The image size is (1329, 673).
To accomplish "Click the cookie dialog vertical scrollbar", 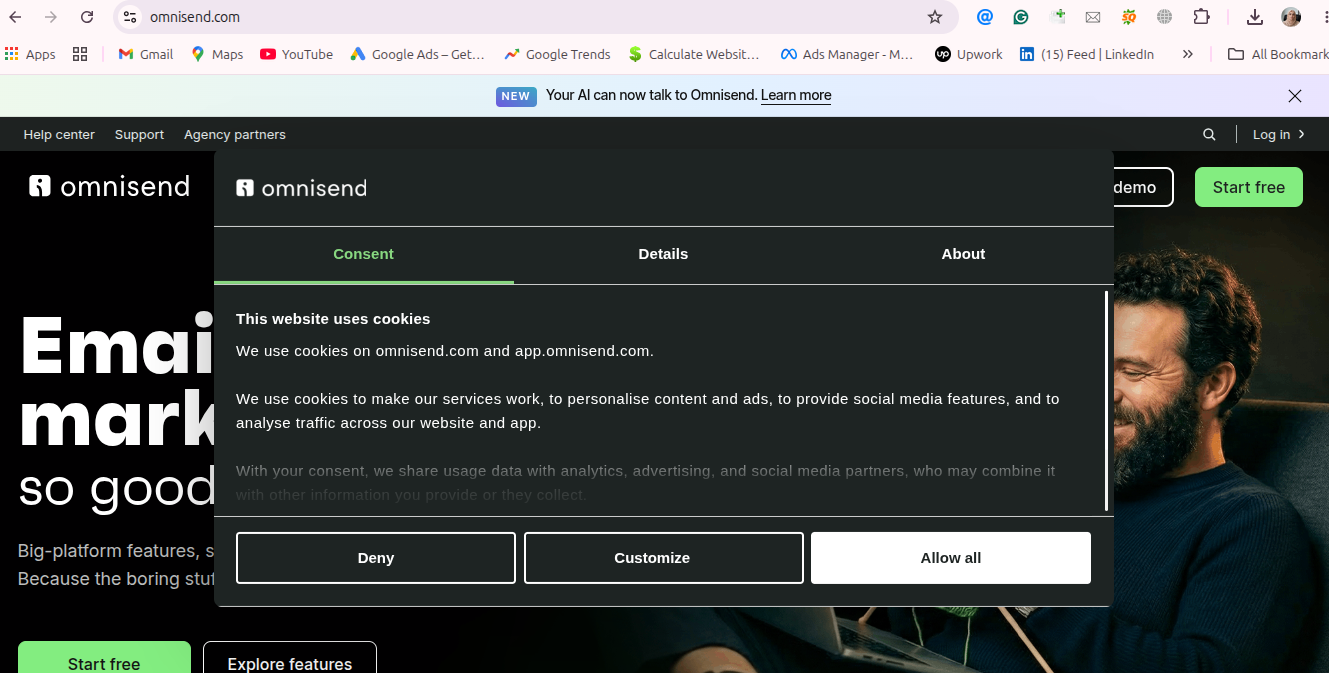I will tap(1106, 400).
